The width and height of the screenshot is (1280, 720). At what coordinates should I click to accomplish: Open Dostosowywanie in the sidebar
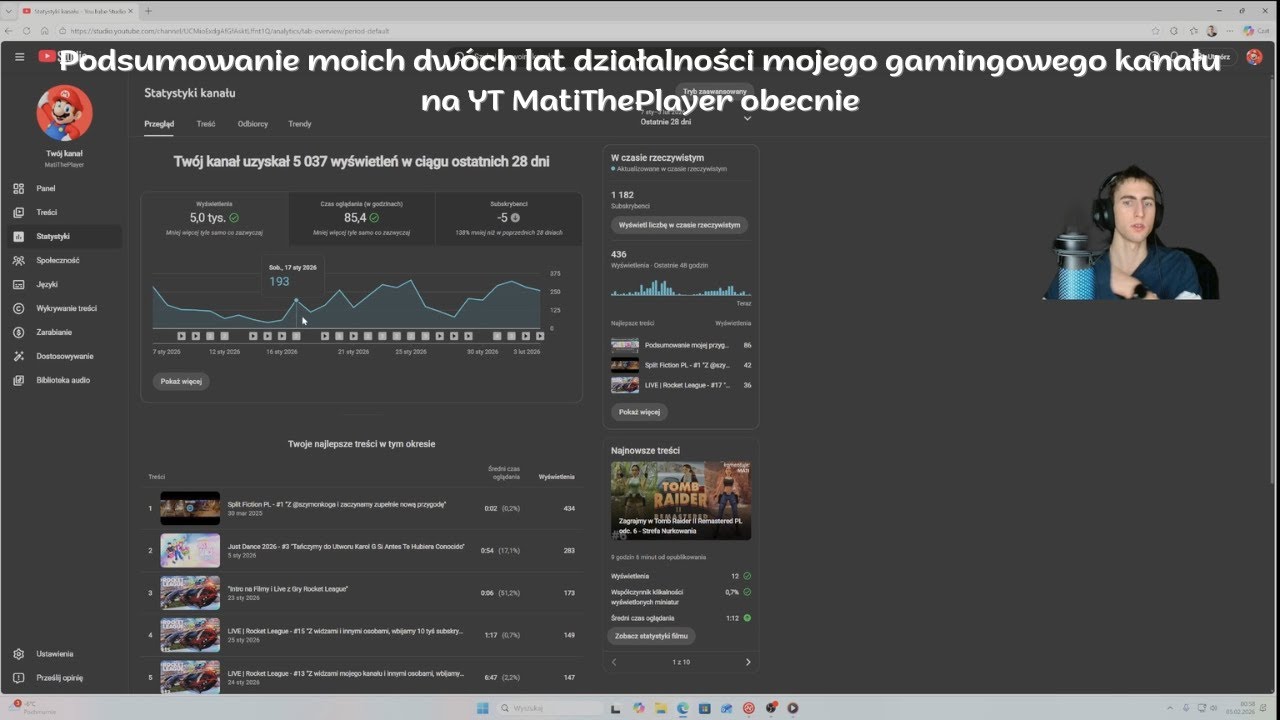click(x=65, y=356)
